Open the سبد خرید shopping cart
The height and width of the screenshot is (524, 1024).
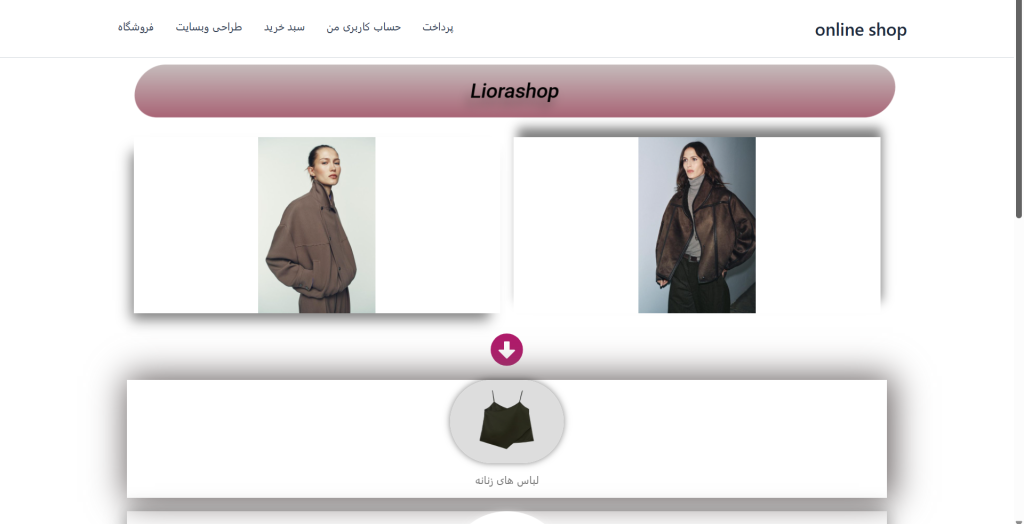284,27
